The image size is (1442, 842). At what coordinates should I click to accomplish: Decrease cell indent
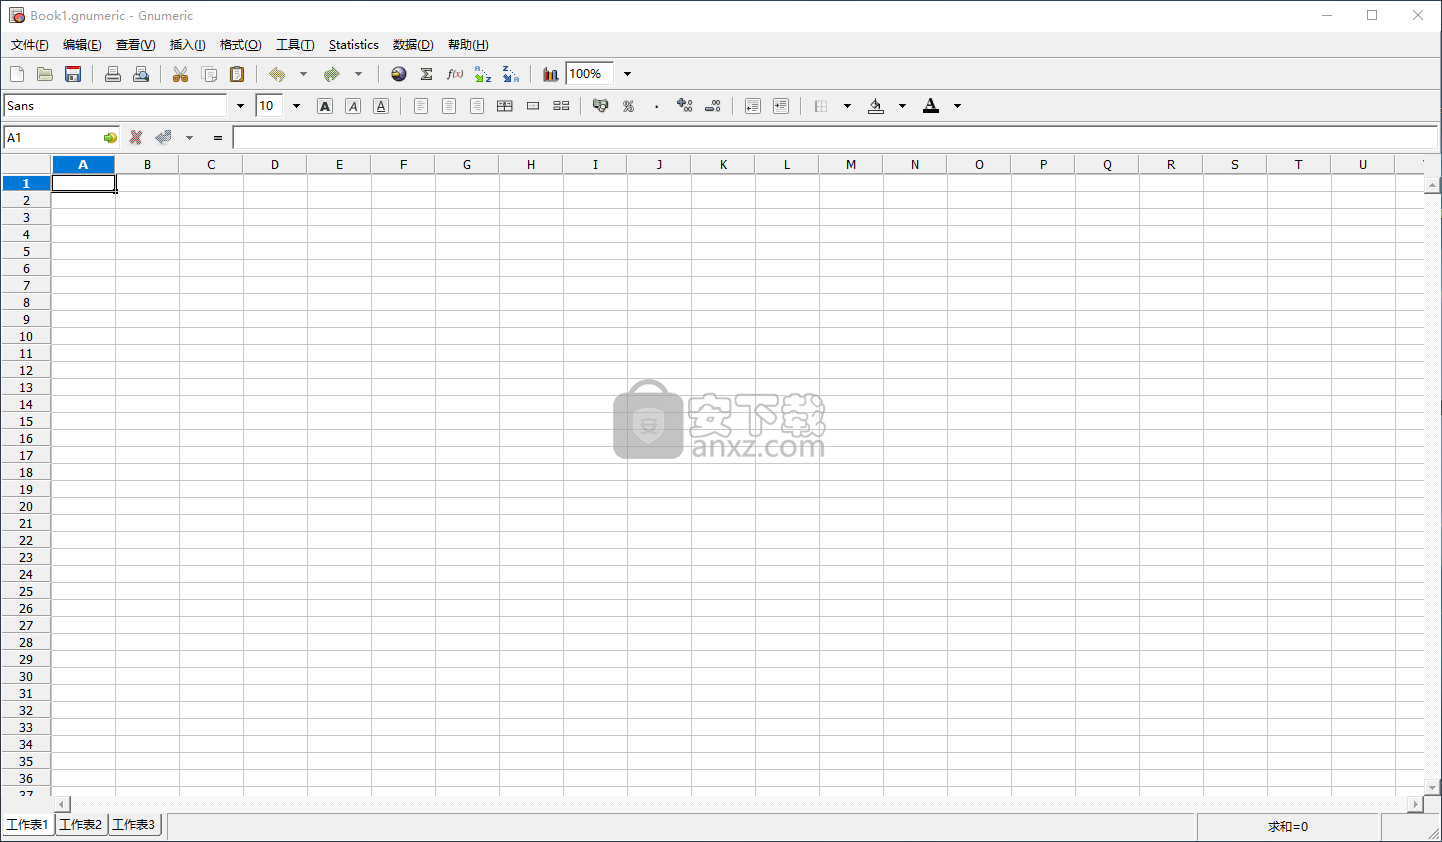tap(753, 106)
